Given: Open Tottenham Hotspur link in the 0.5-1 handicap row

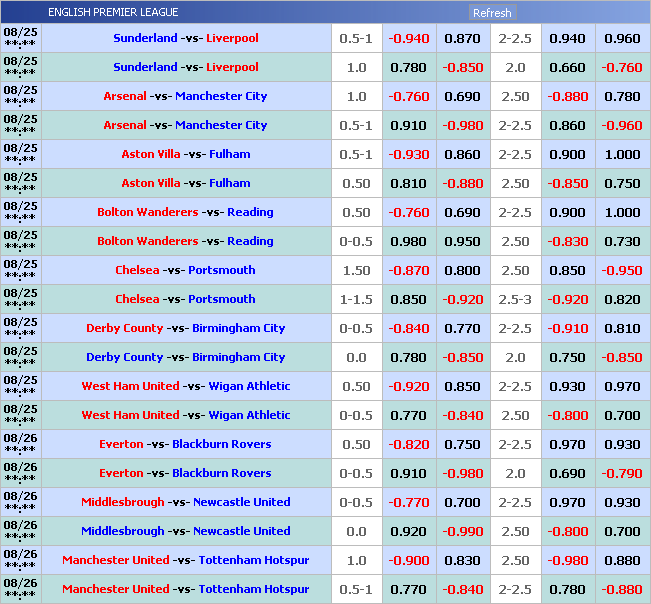Looking at the screenshot, I should (x=254, y=590).
